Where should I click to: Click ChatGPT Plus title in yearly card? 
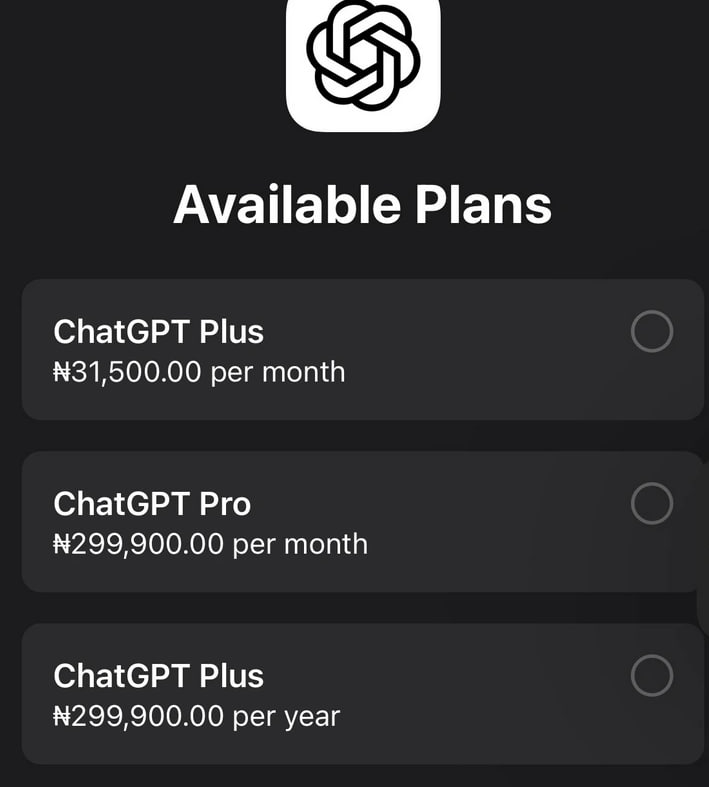point(159,676)
